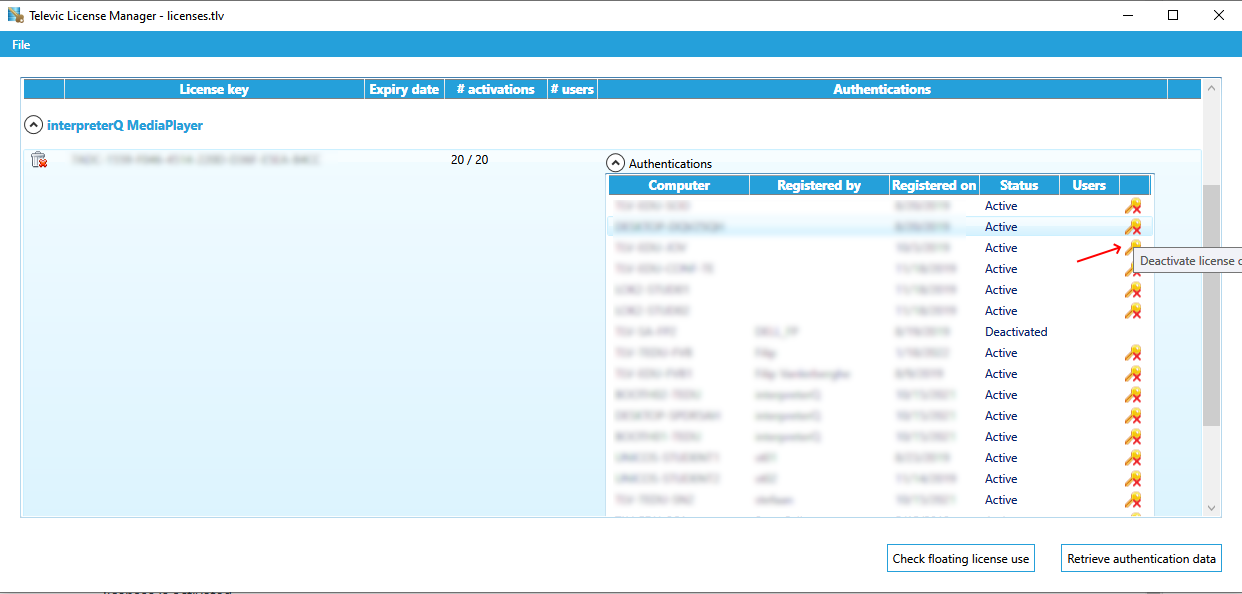Screen dimensions: 1242x594
Task: Sort by the Registered on column header
Action: click(934, 185)
